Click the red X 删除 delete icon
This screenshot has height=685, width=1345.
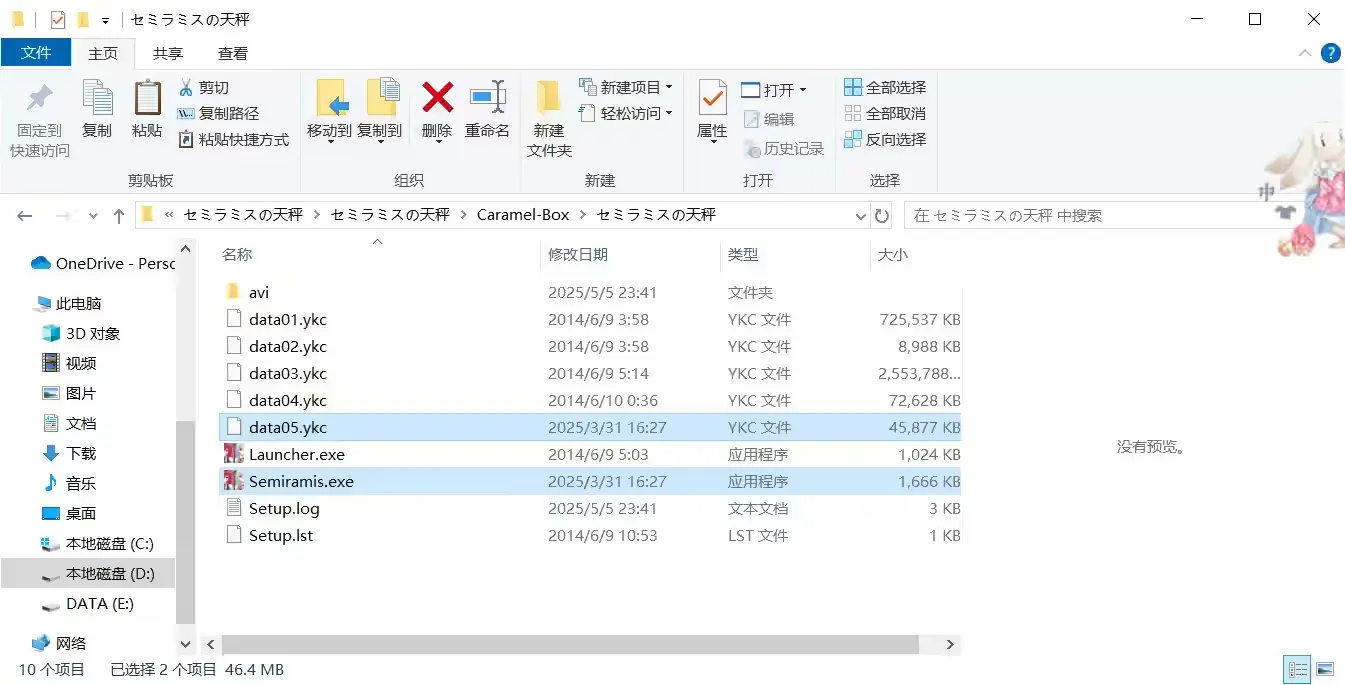[x=437, y=98]
